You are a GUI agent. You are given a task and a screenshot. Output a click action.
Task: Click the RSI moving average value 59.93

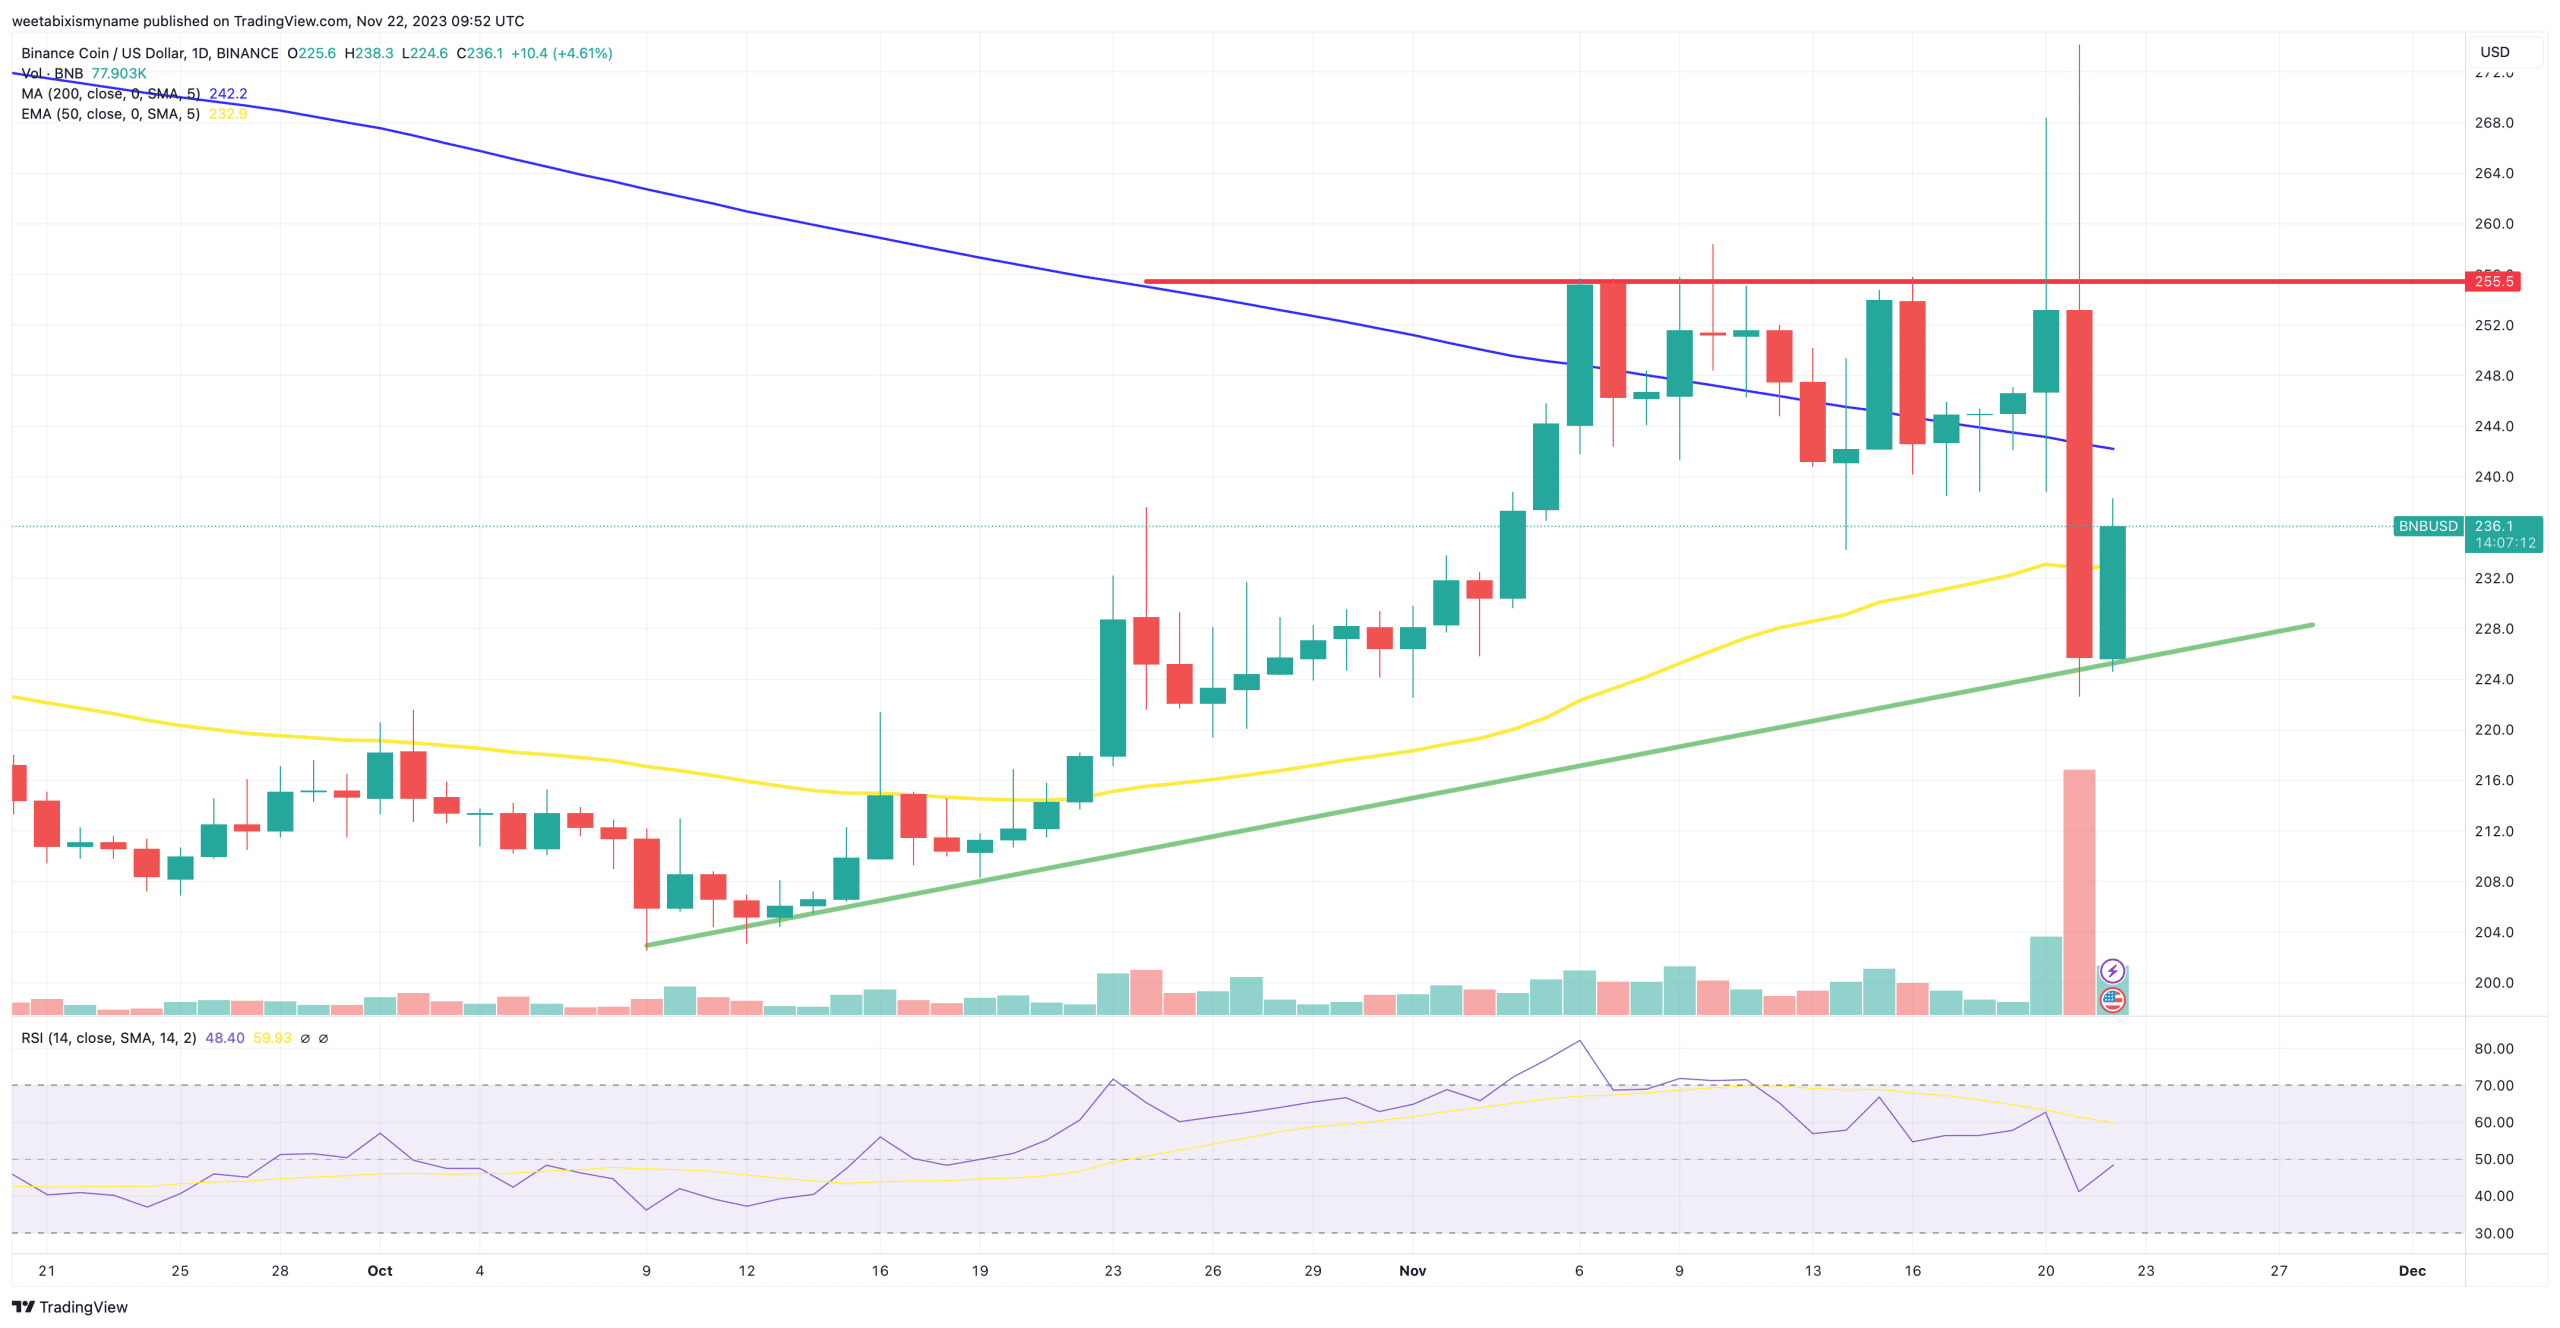tap(272, 1038)
